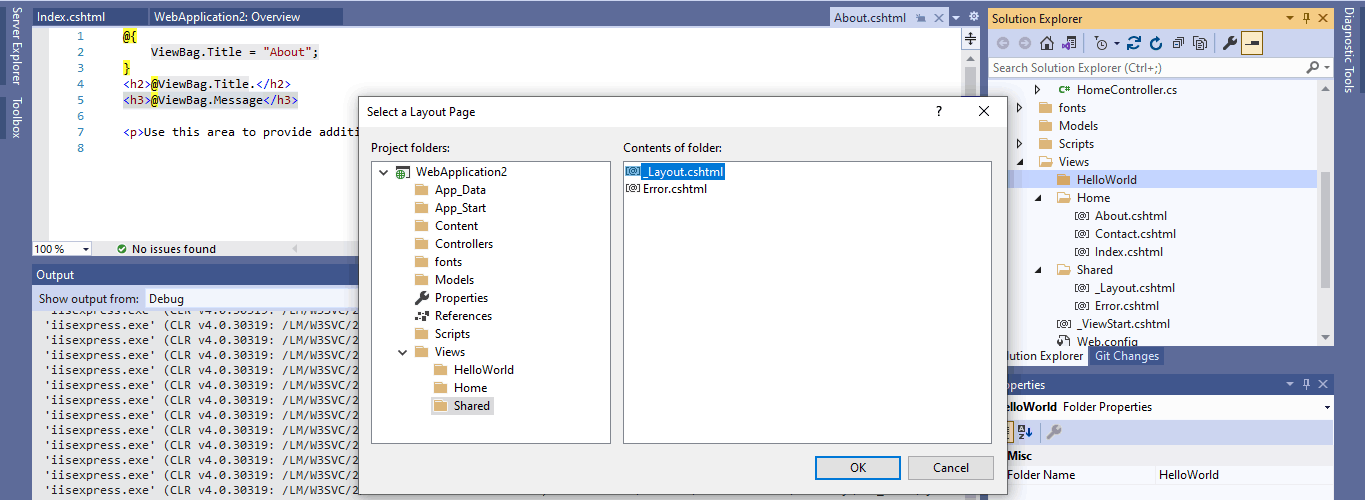Screen dimensions: 1365x500
Task: Click Switch Views icon in Solution Explorer toolbar
Action: point(1069,43)
